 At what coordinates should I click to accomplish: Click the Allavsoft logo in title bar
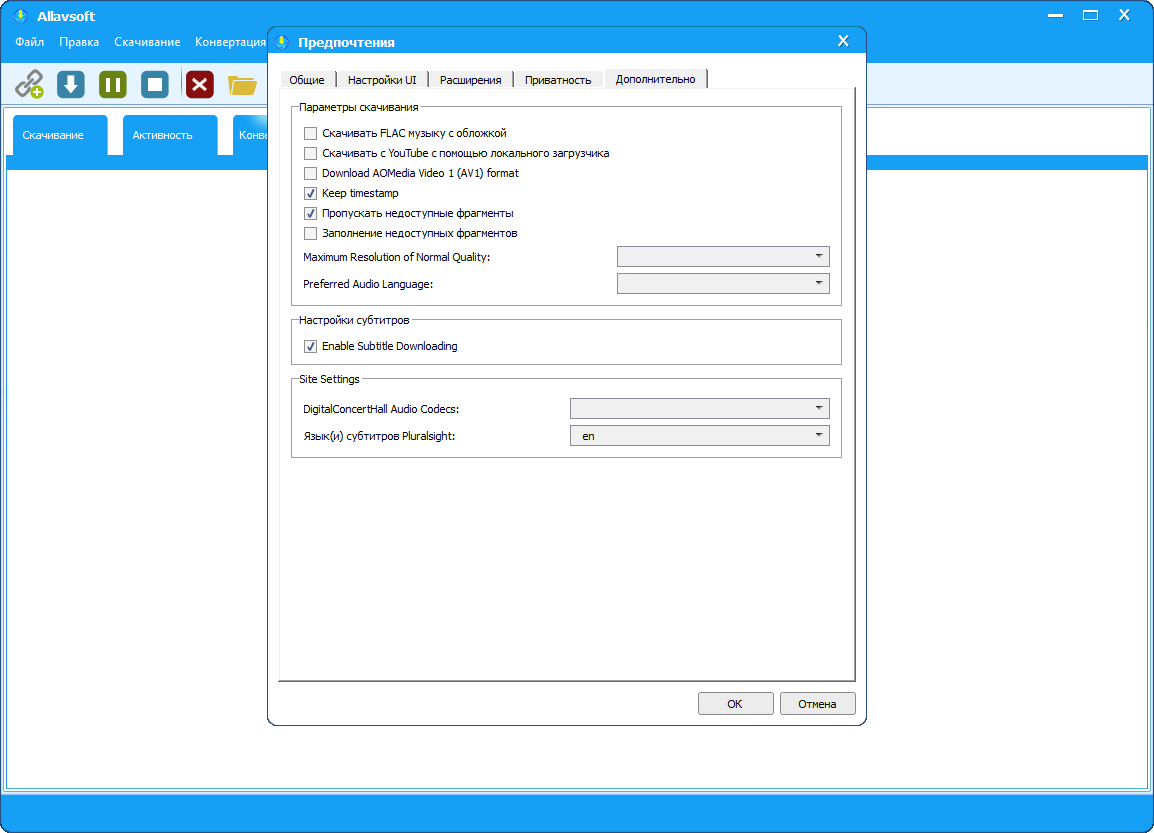pos(19,16)
